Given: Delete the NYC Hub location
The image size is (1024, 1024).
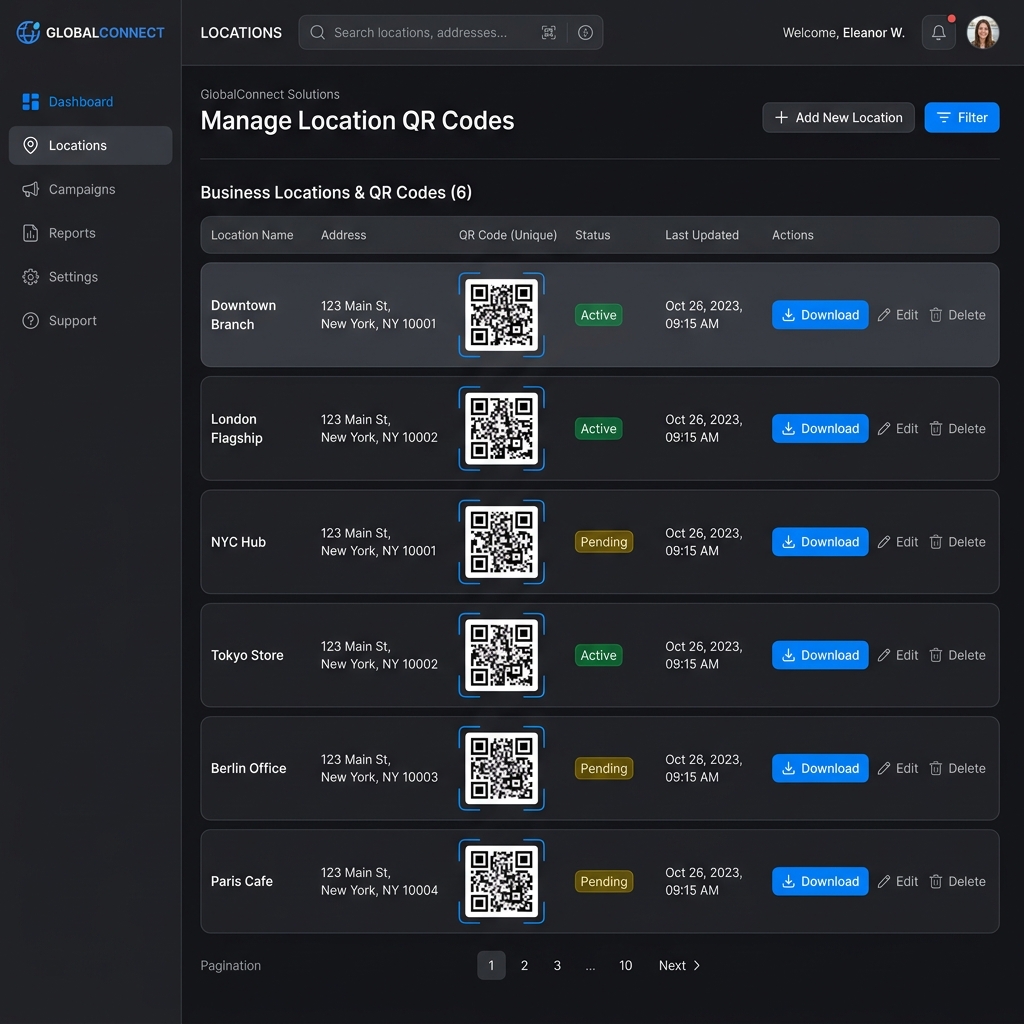Looking at the screenshot, I should 957,542.
